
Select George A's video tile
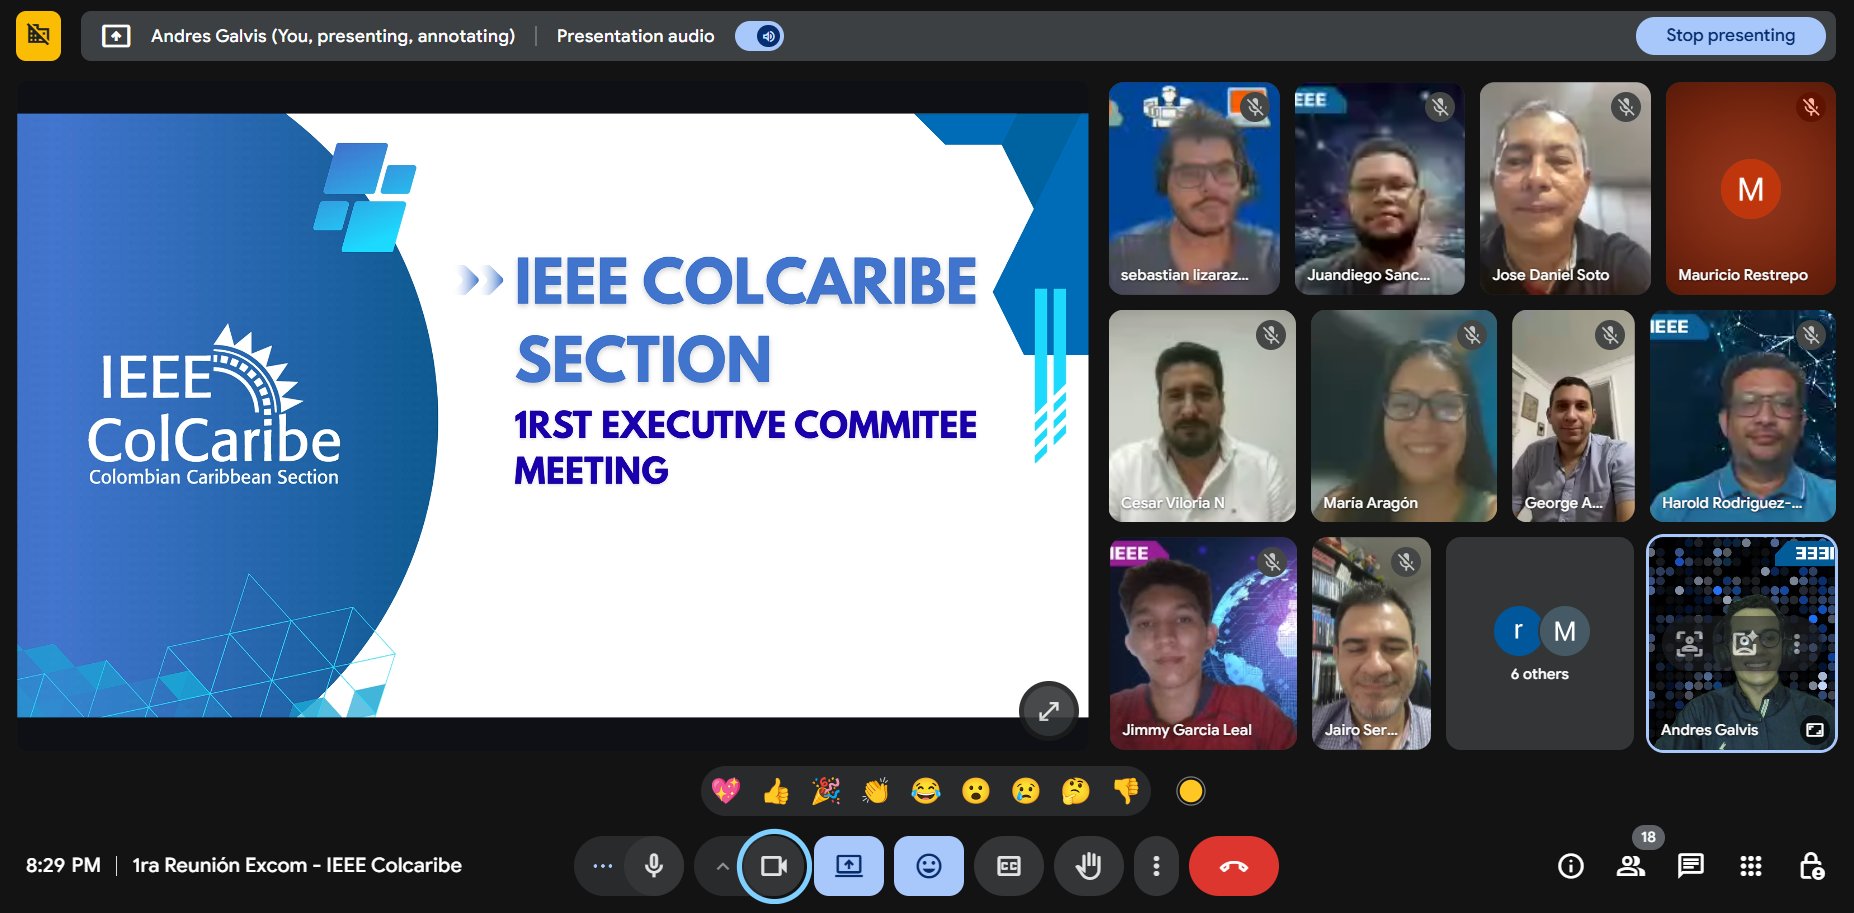[1573, 416]
